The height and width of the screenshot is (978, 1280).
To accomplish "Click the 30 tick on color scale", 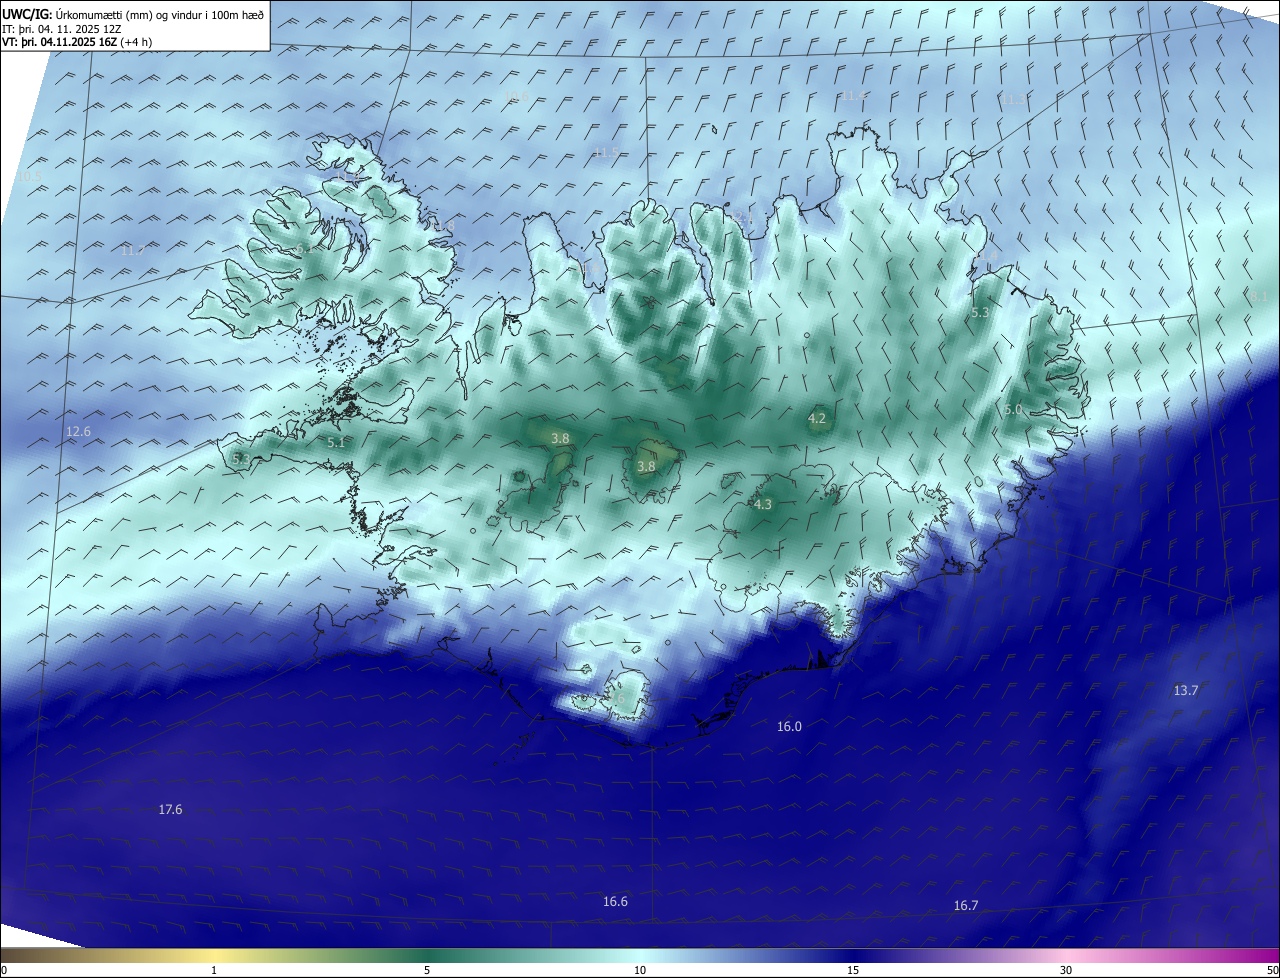I will click(1066, 970).
